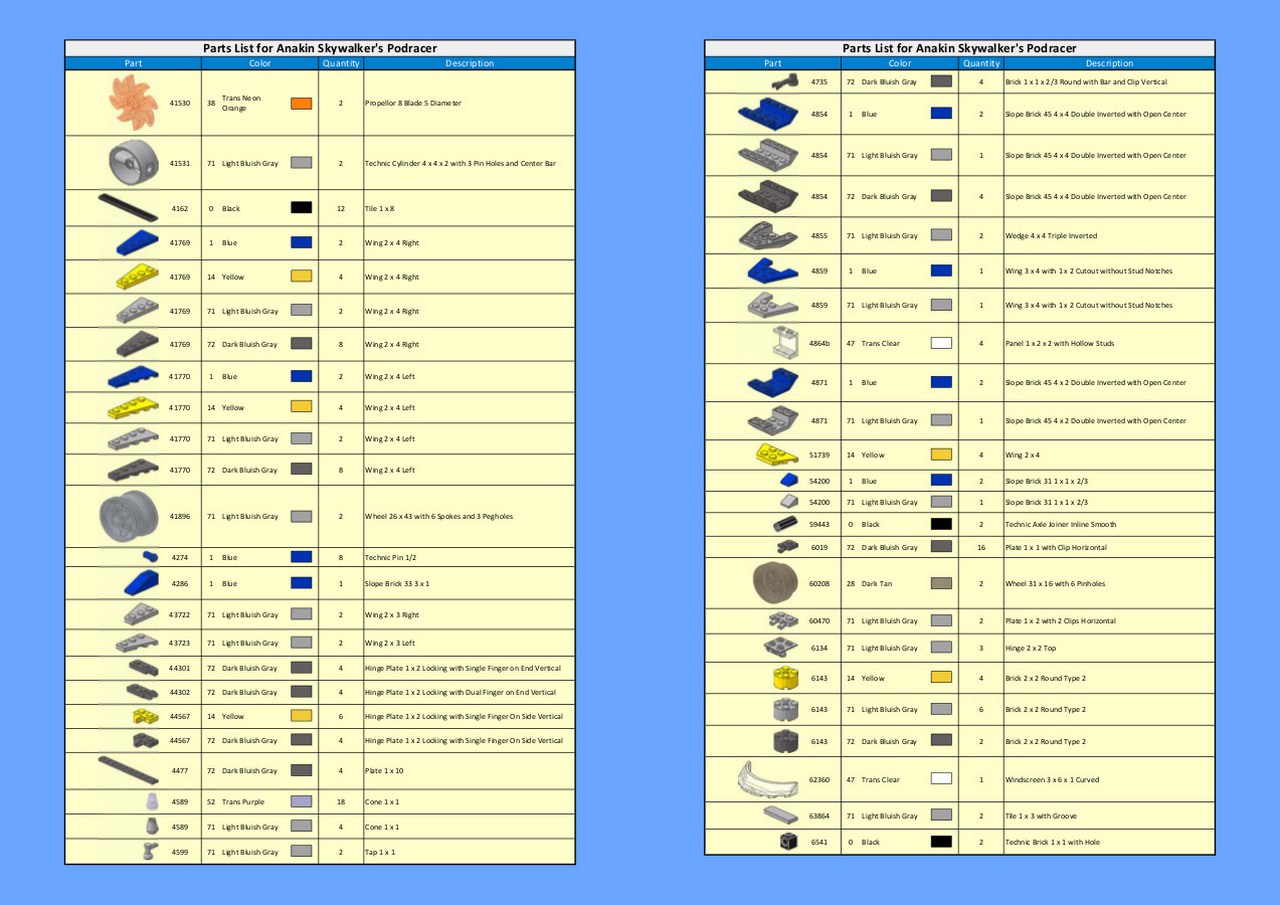Select the blue Slope Brick 4854 image

[x=767, y=114]
